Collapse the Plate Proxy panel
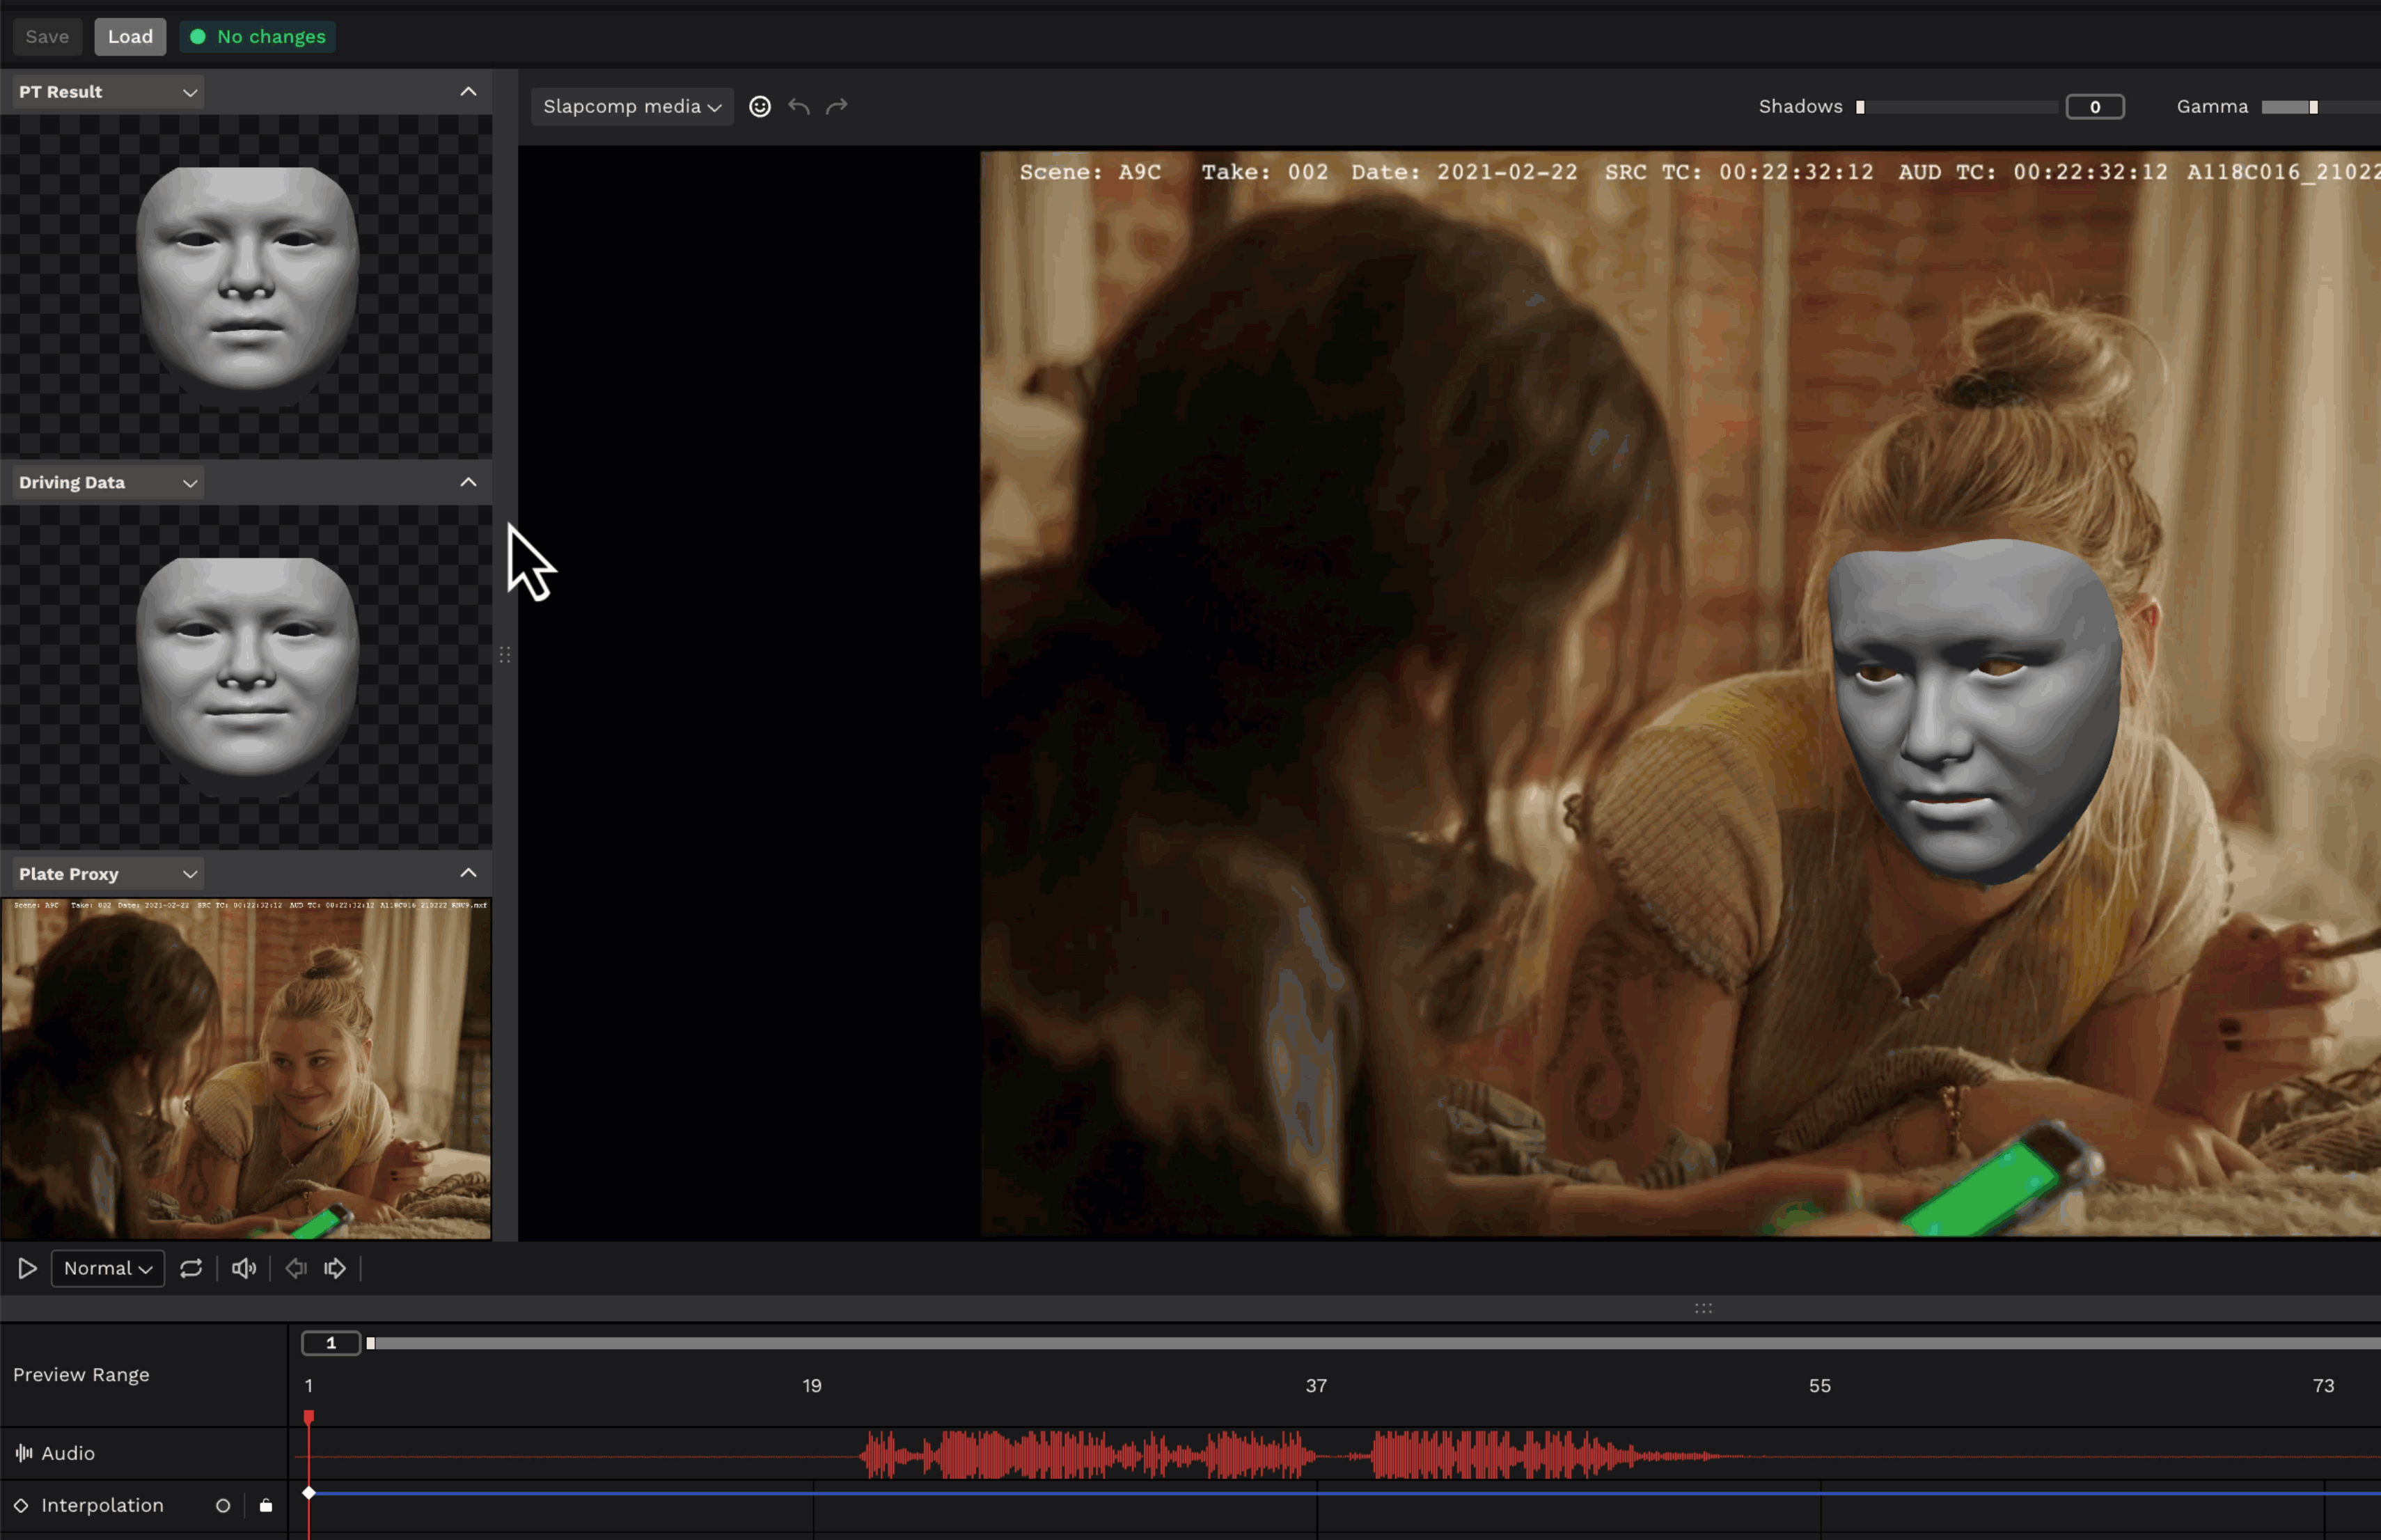The width and height of the screenshot is (2381, 1540). pyautogui.click(x=468, y=873)
